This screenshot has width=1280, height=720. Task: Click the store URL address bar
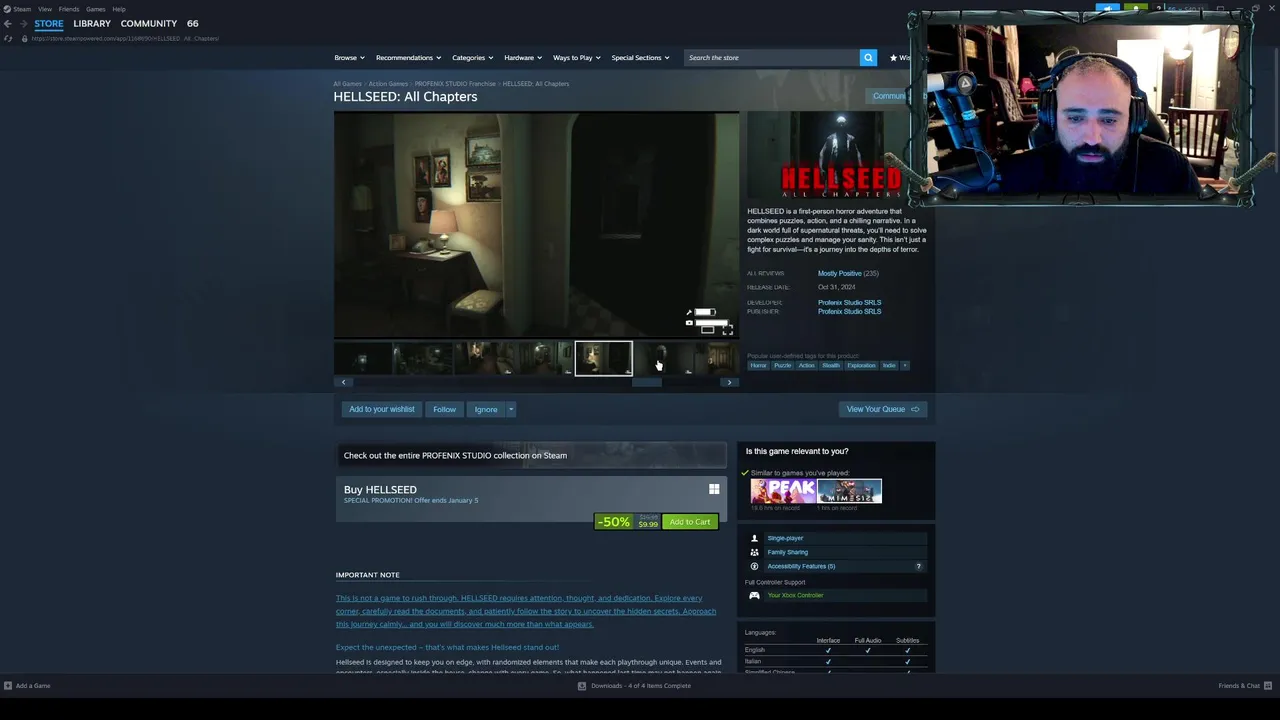(x=125, y=38)
